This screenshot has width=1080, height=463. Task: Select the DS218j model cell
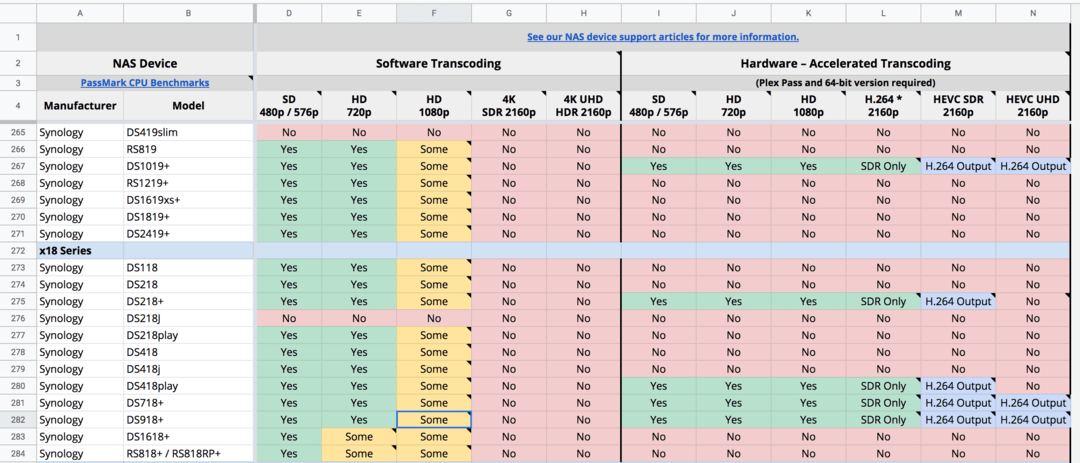pos(188,318)
